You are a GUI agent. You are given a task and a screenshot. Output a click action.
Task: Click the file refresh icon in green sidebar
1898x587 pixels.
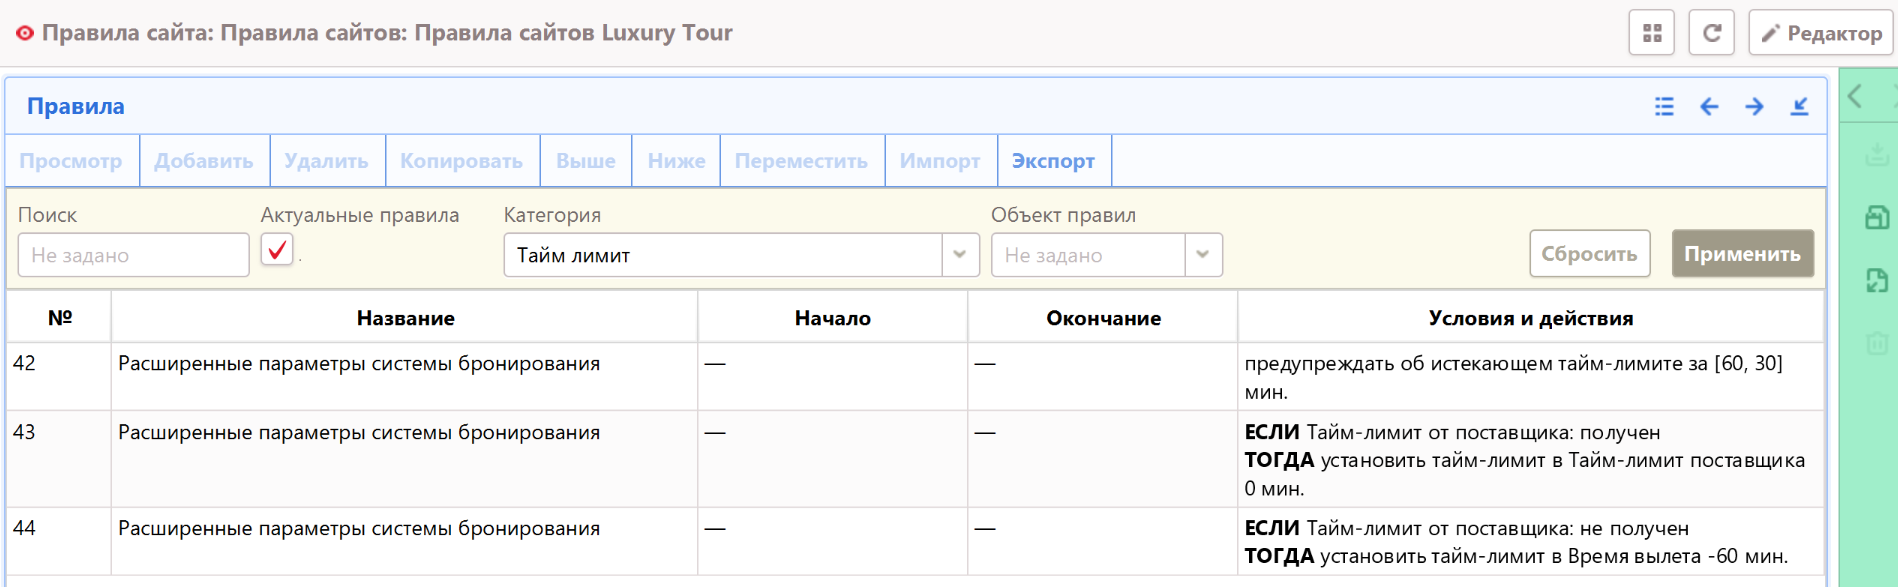pyautogui.click(x=1876, y=280)
